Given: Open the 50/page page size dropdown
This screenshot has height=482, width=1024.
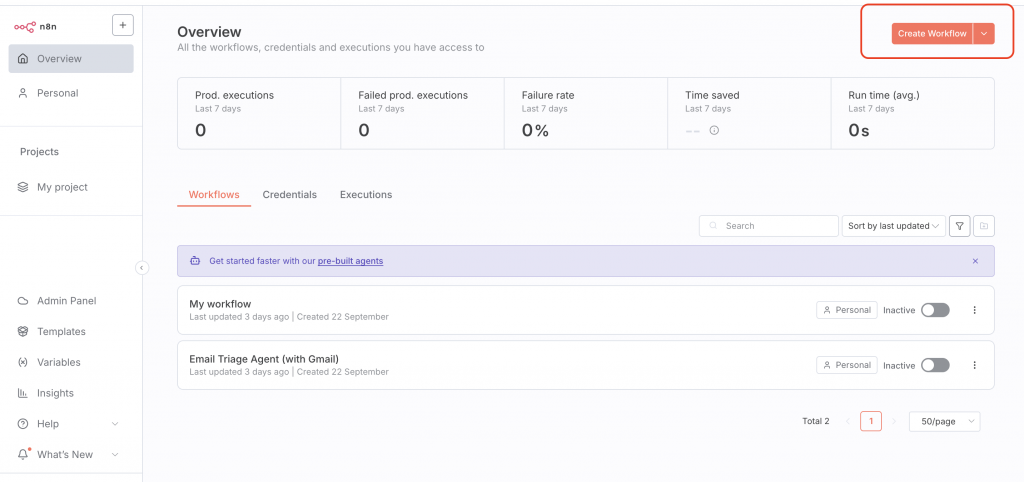Looking at the screenshot, I should tap(944, 421).
